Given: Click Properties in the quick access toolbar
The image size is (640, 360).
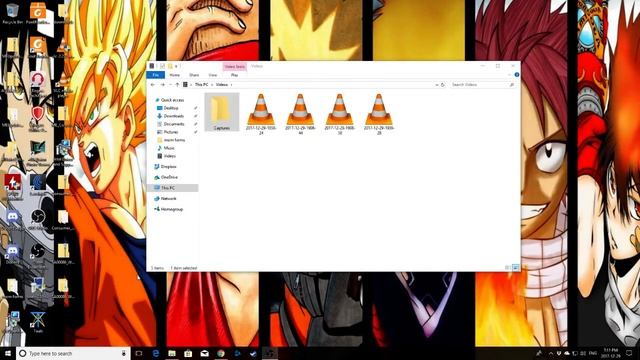Looking at the screenshot, I should click(x=162, y=66).
